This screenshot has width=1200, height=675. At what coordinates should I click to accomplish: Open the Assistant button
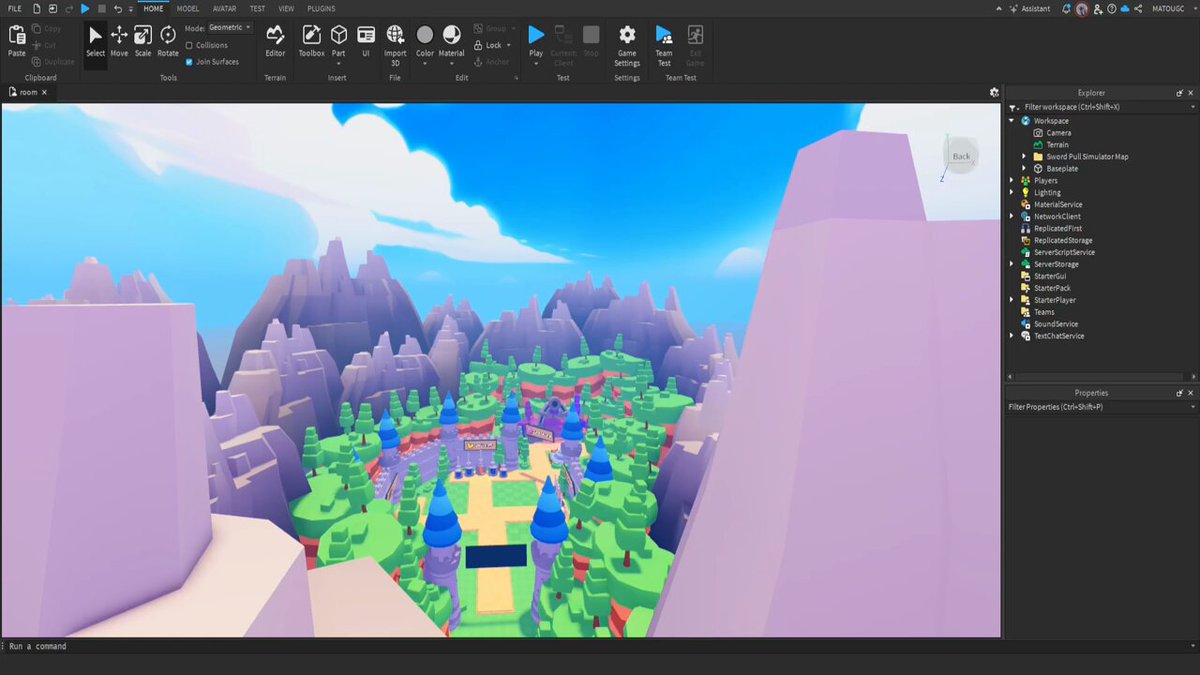[1029, 8]
